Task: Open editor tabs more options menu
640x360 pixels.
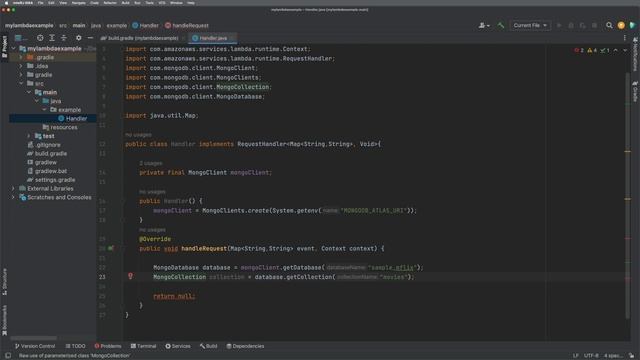Action: point(624,38)
